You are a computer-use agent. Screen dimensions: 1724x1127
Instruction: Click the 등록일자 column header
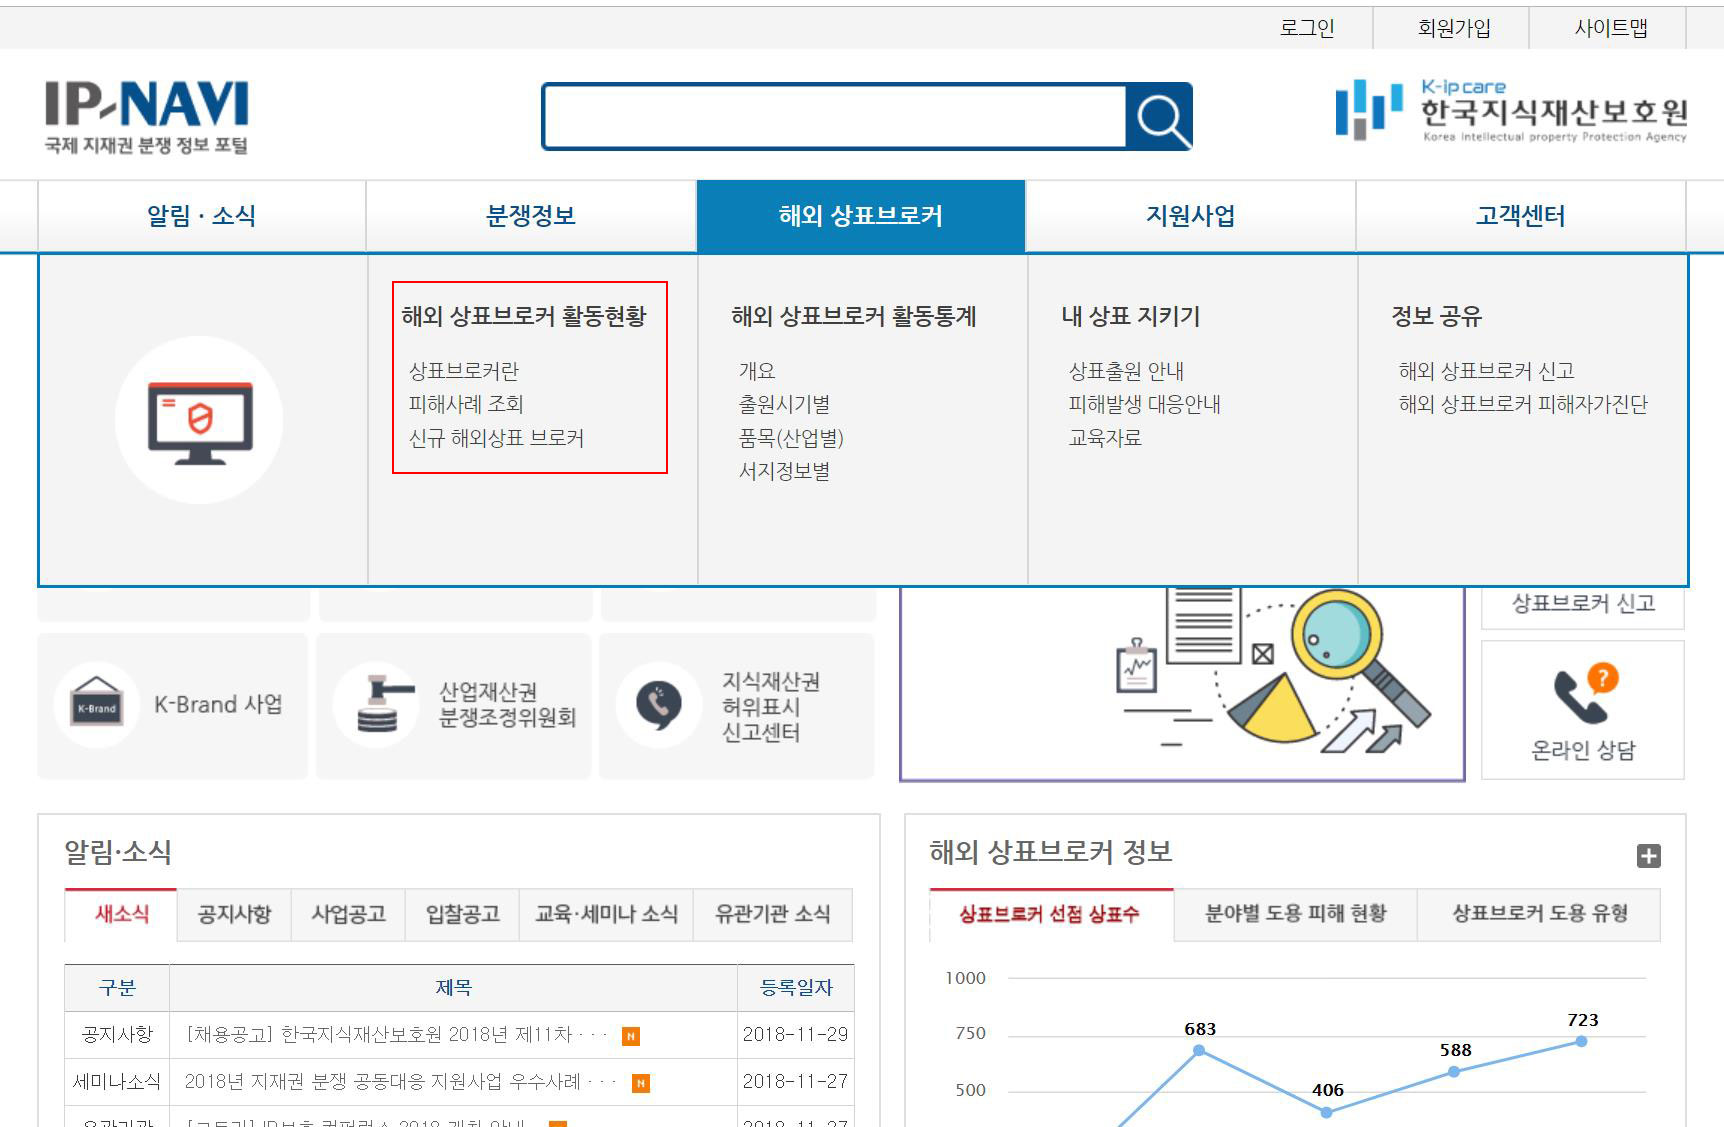pos(796,988)
